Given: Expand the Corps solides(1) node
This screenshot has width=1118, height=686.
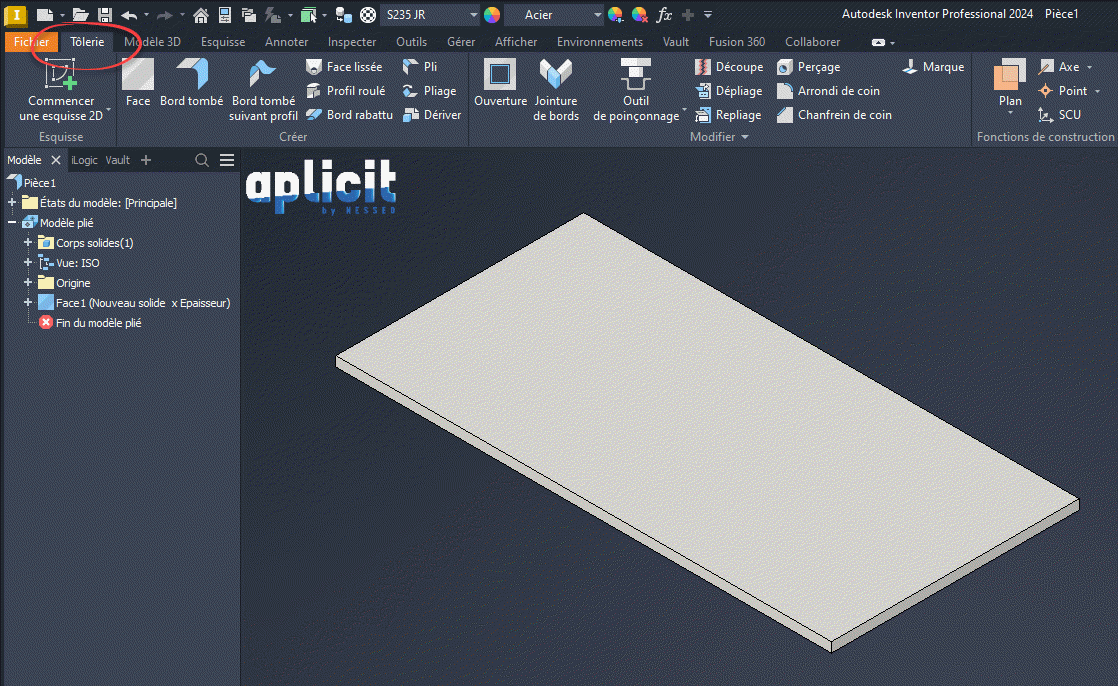Looking at the screenshot, I should (x=28, y=243).
